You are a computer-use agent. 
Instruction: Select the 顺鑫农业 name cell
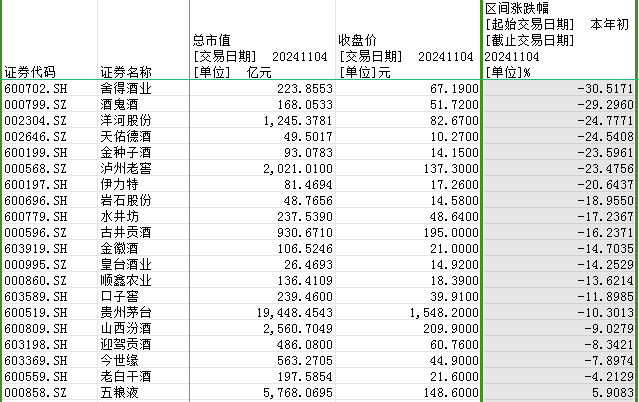point(143,281)
